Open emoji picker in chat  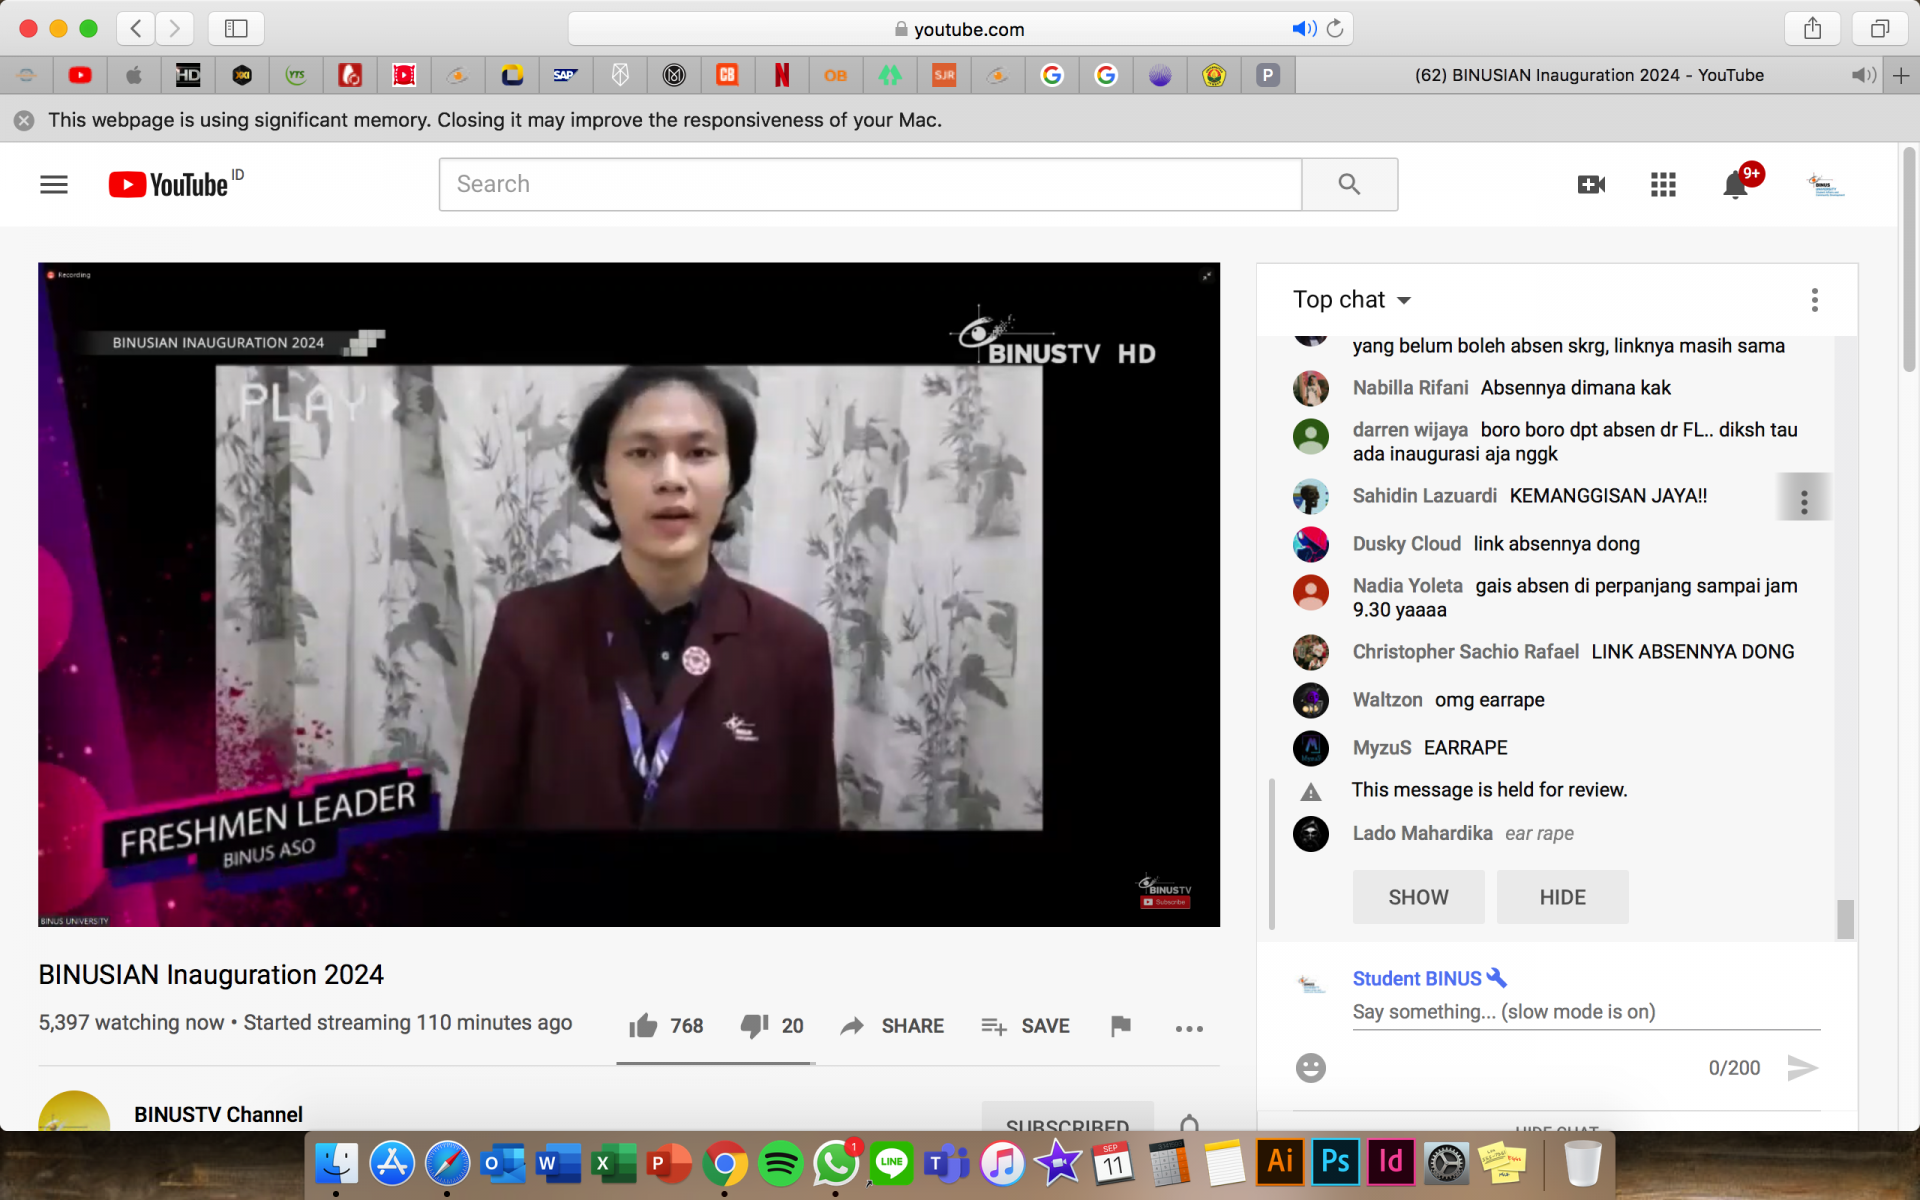(x=1310, y=1068)
